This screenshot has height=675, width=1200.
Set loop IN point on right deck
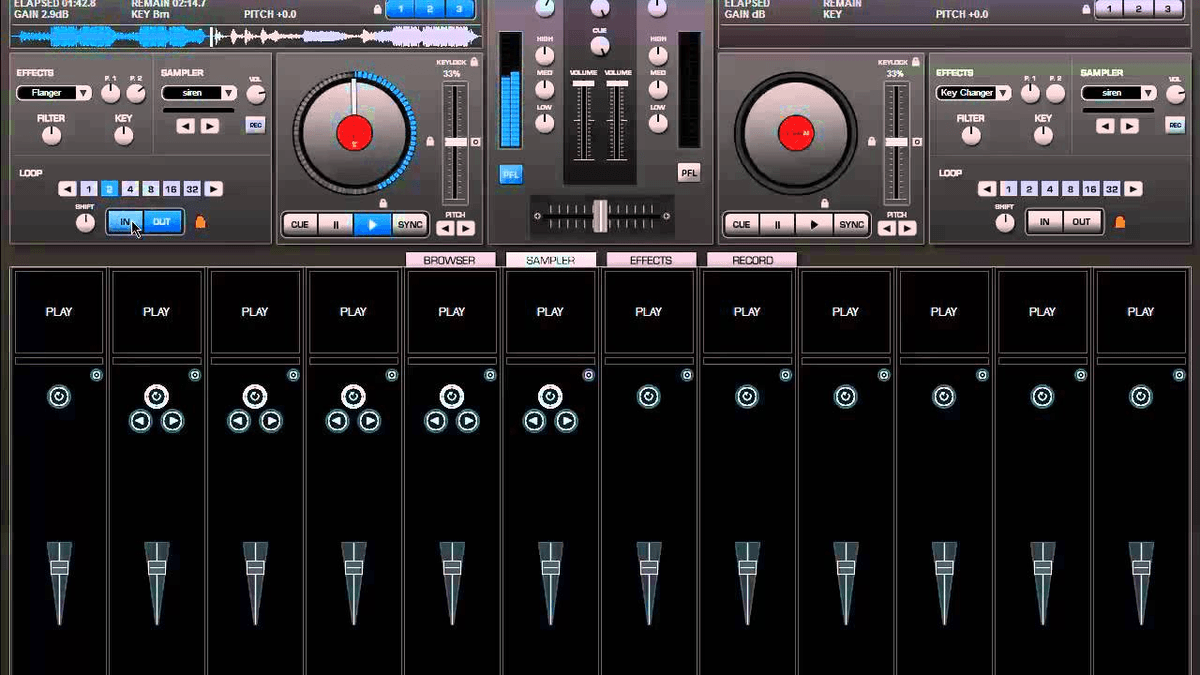click(x=1045, y=222)
